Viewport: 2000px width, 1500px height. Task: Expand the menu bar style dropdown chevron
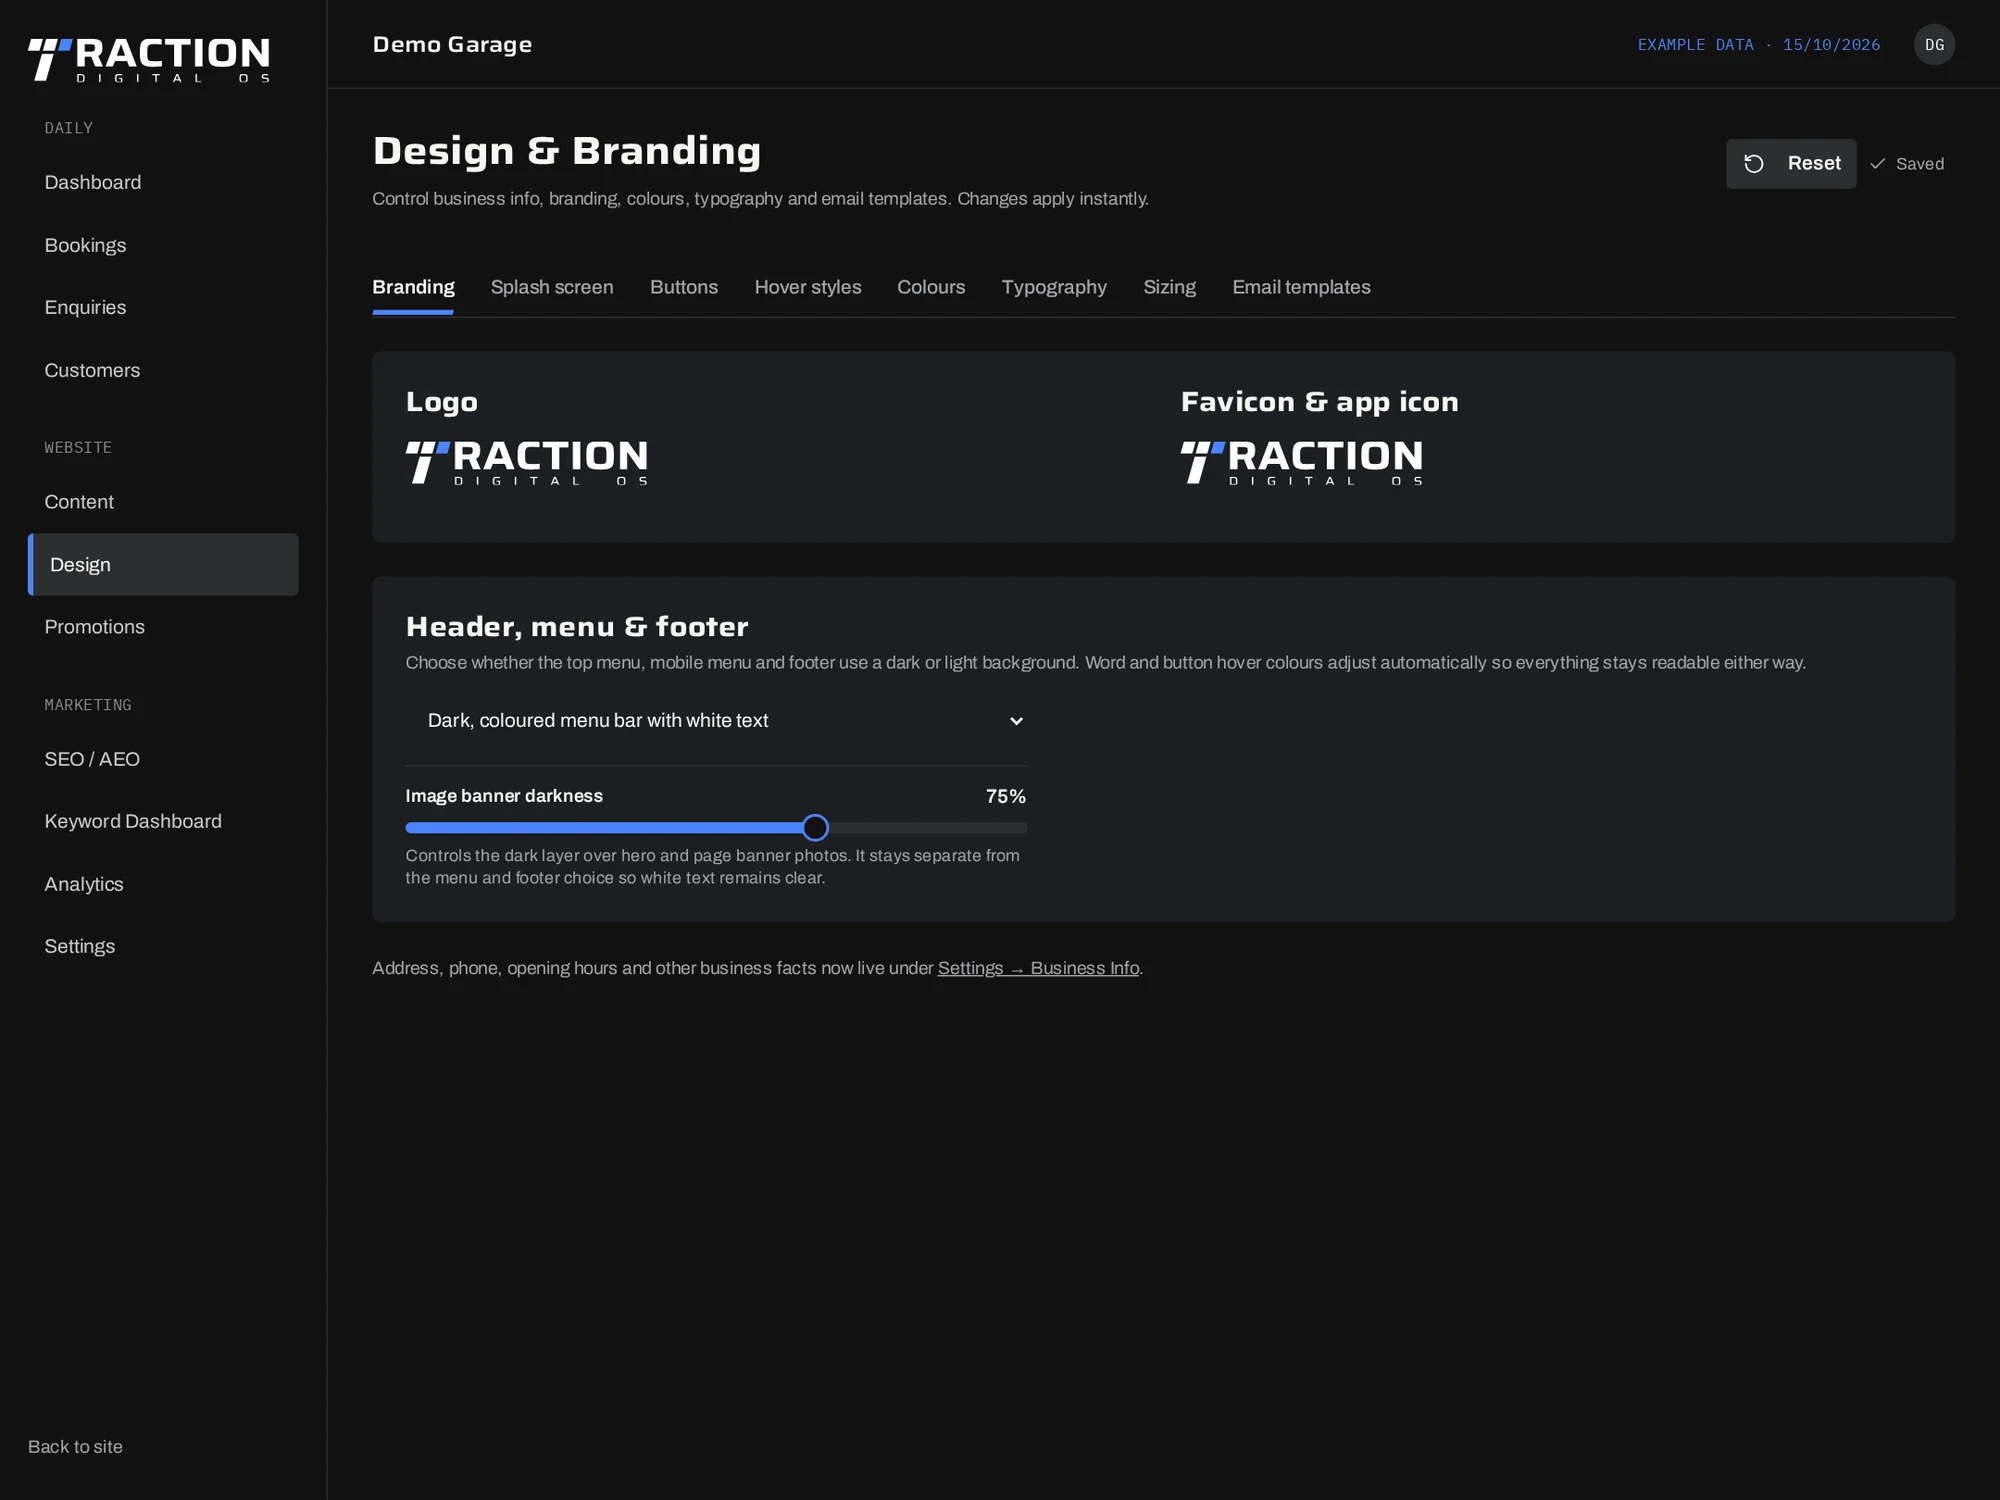[1016, 721]
